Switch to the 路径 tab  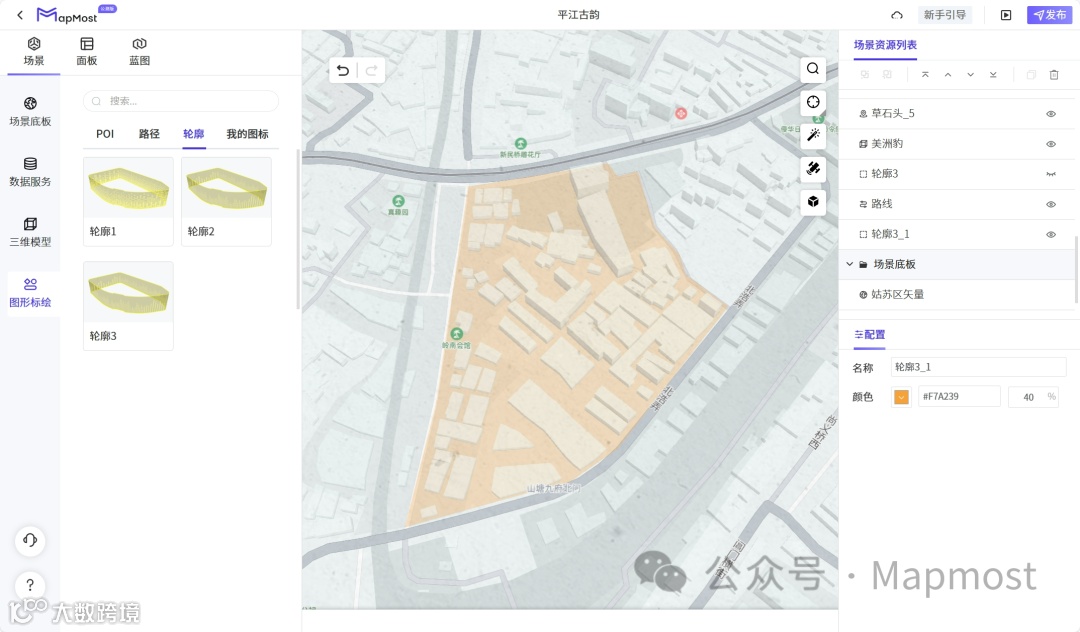click(149, 134)
